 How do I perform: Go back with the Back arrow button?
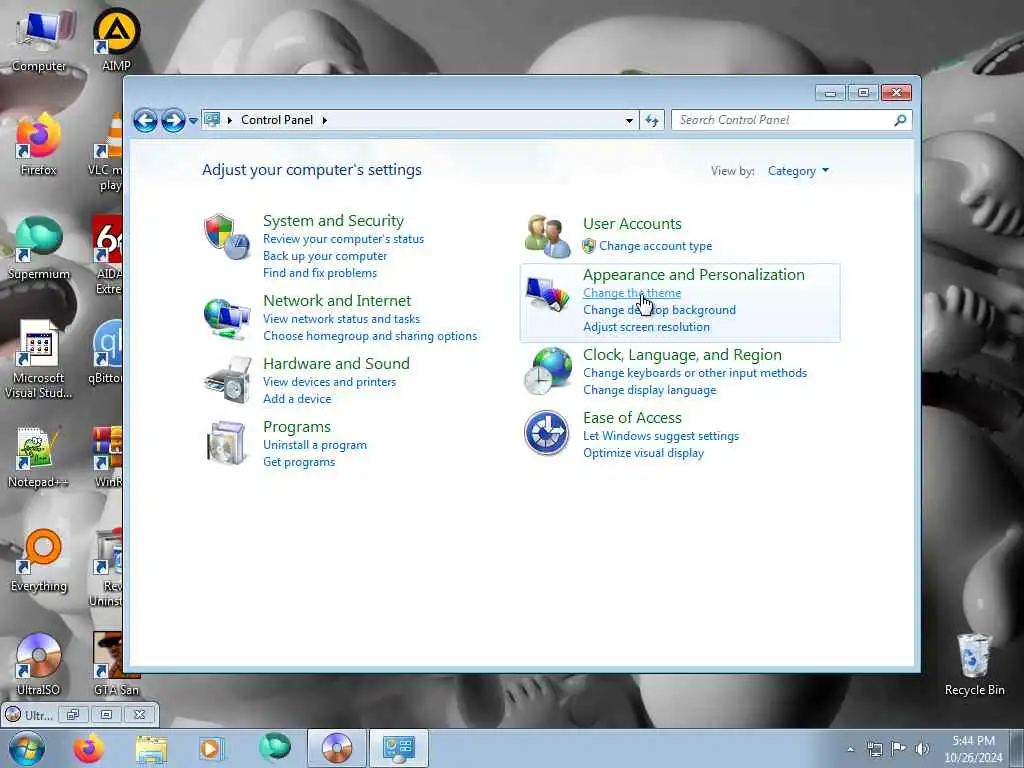(145, 120)
